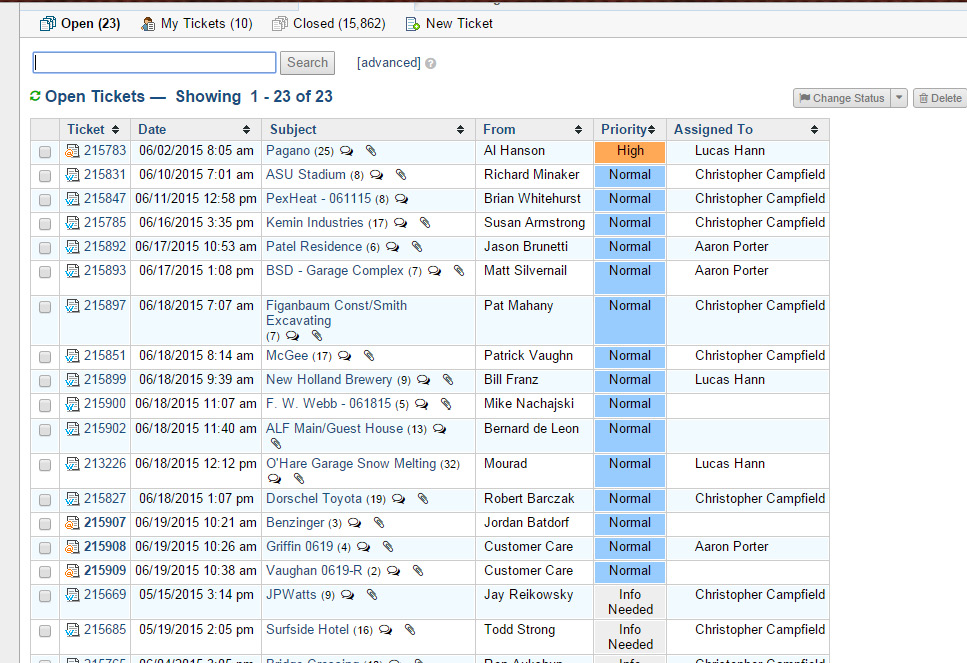
Task: Click the paperclip on Benzinger row
Action: [379, 523]
